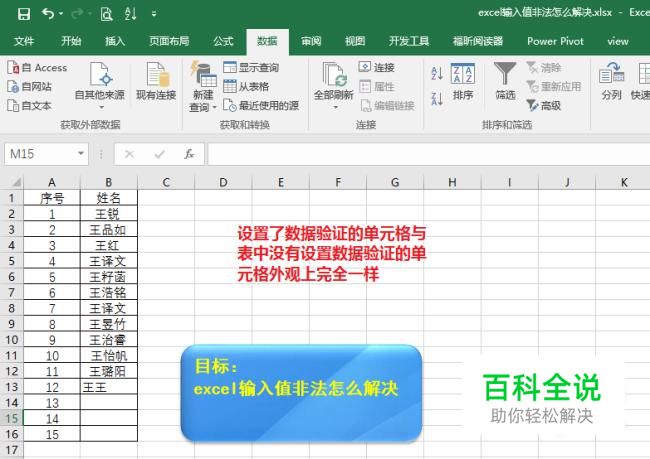This screenshot has height=459, width=650.
Task: Select column B header
Action: click(109, 182)
